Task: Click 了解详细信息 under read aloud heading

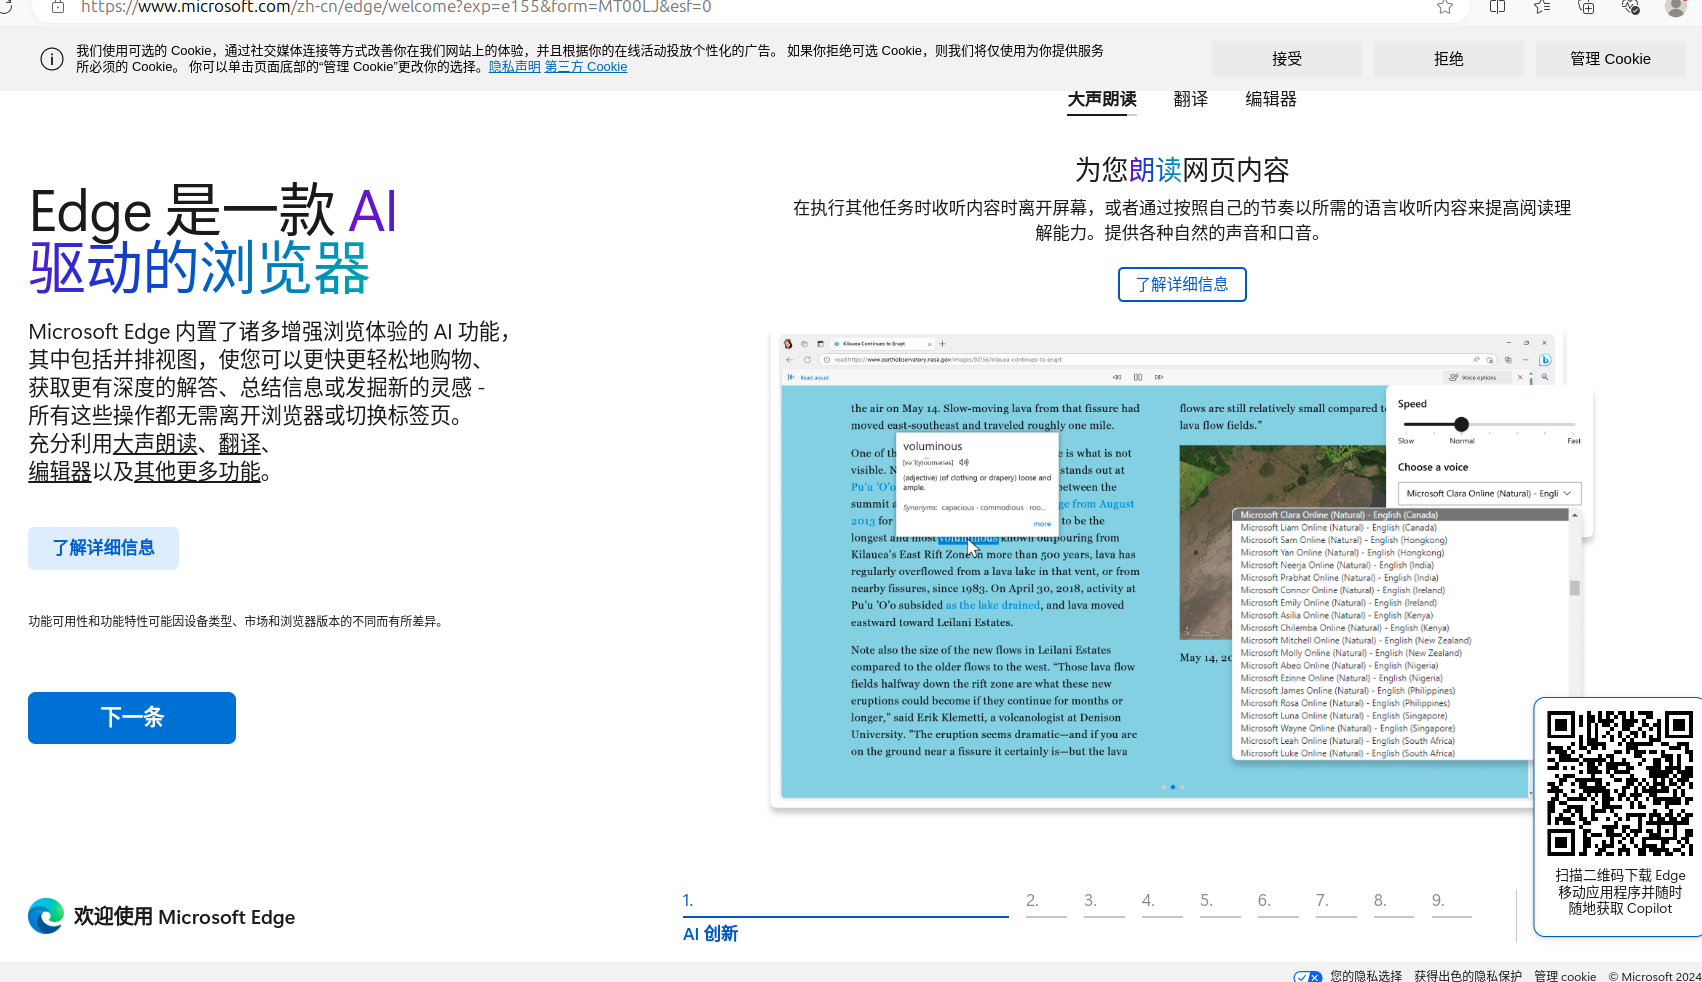Action: pyautogui.click(x=1182, y=284)
